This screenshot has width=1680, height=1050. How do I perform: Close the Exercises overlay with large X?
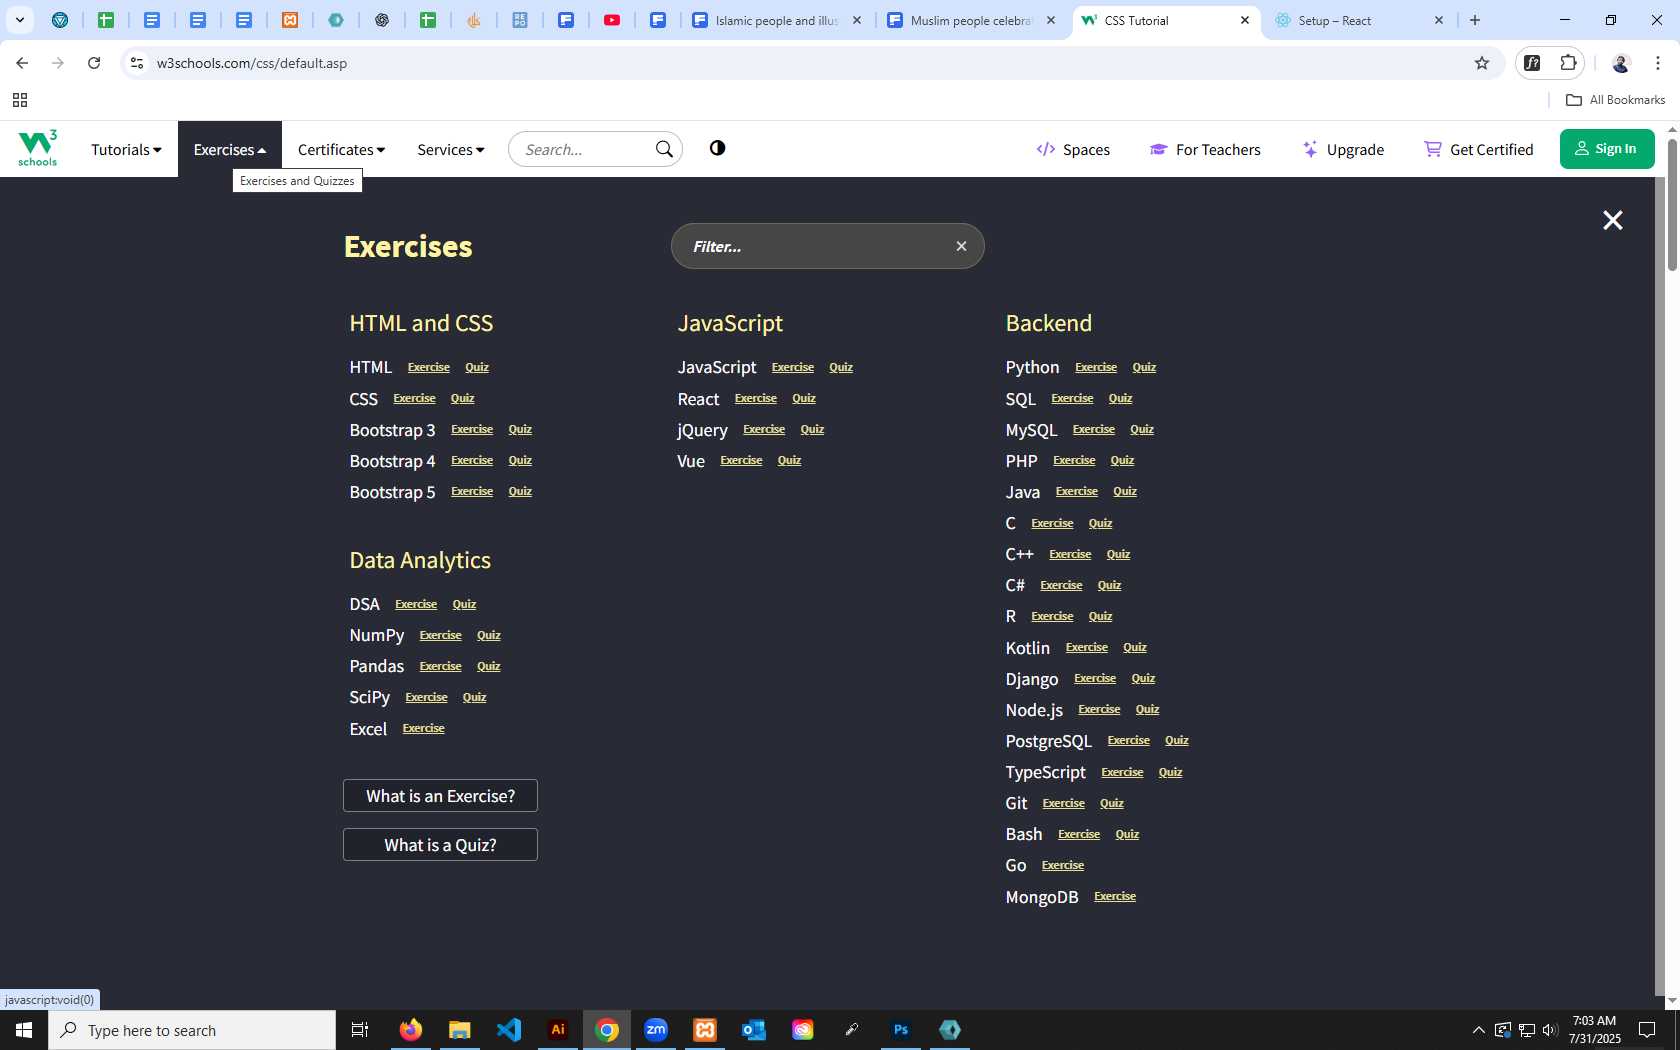tap(1612, 220)
